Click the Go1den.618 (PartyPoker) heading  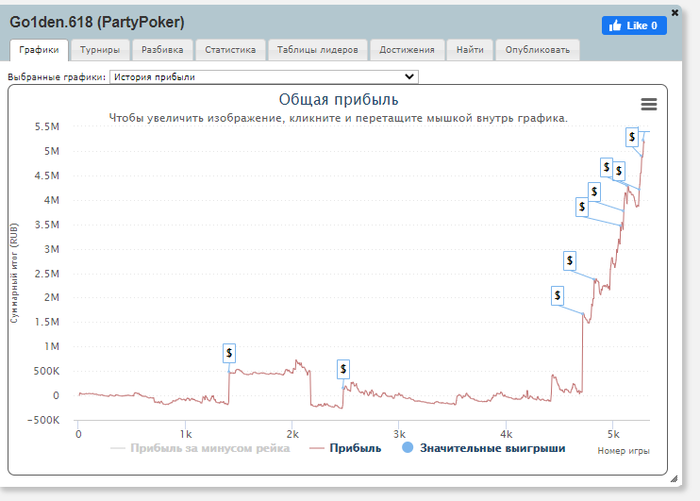click(x=97, y=22)
